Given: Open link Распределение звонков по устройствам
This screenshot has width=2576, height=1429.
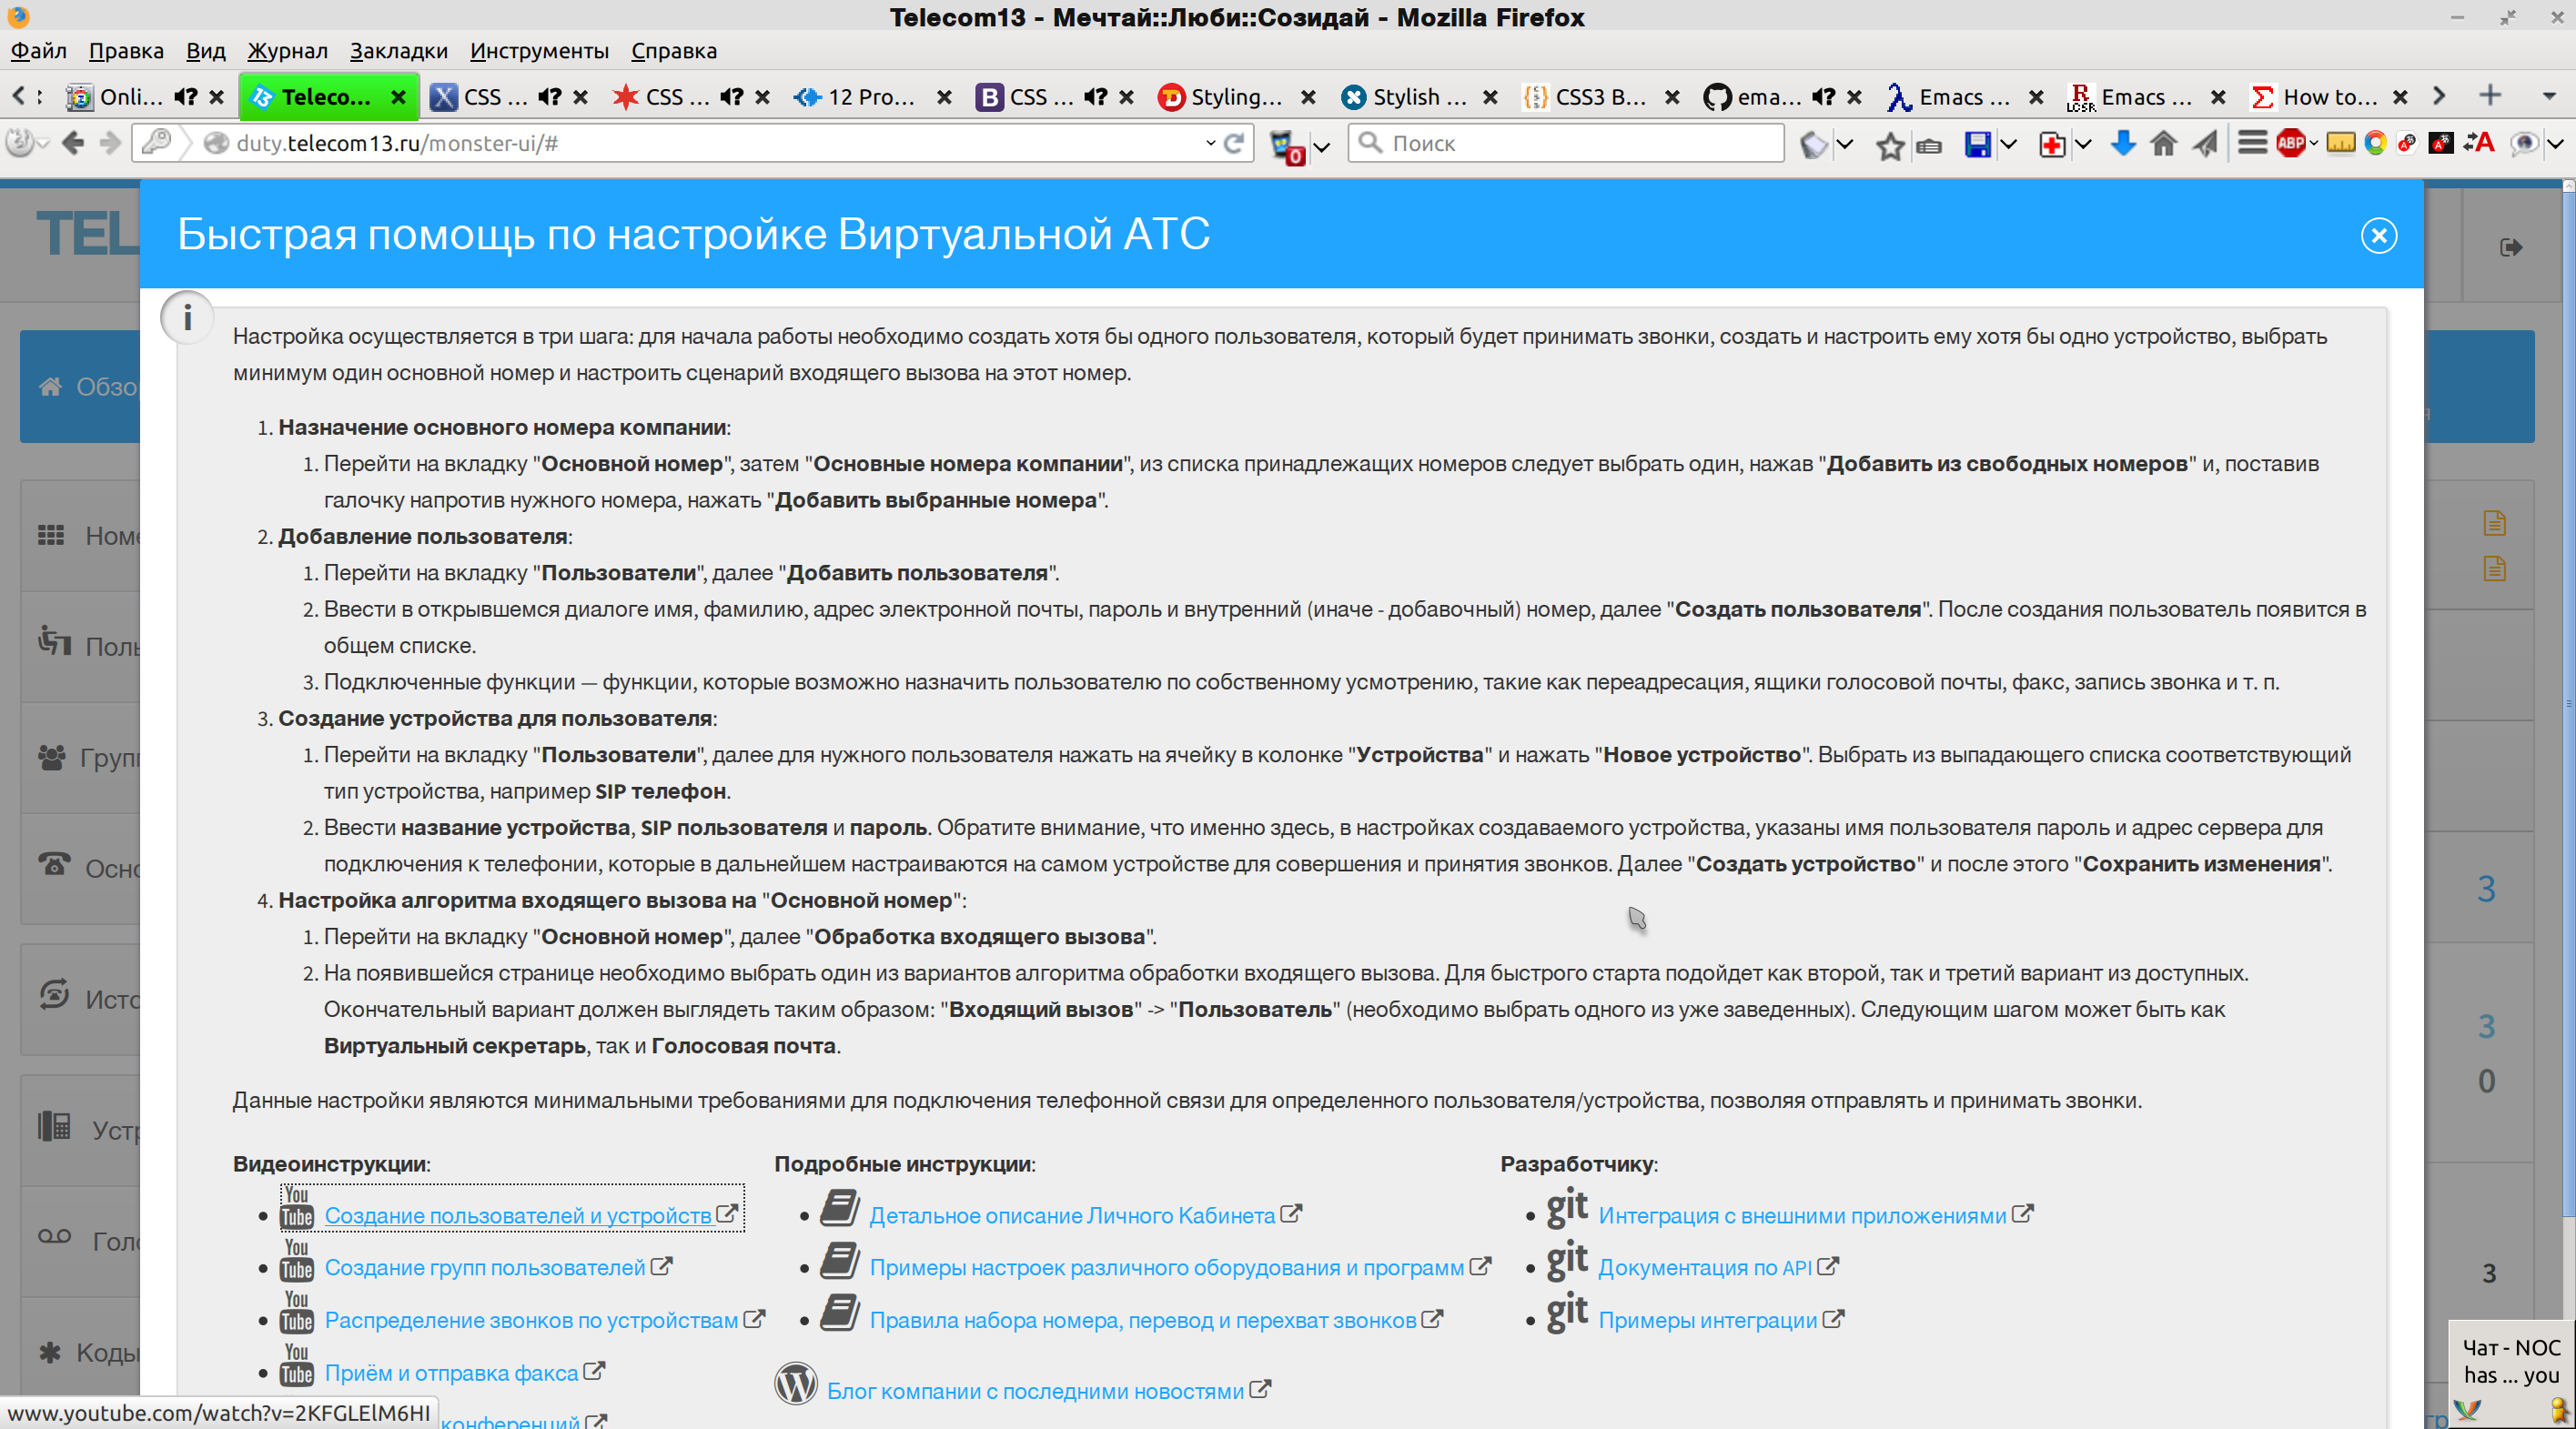Looking at the screenshot, I should coord(531,1321).
